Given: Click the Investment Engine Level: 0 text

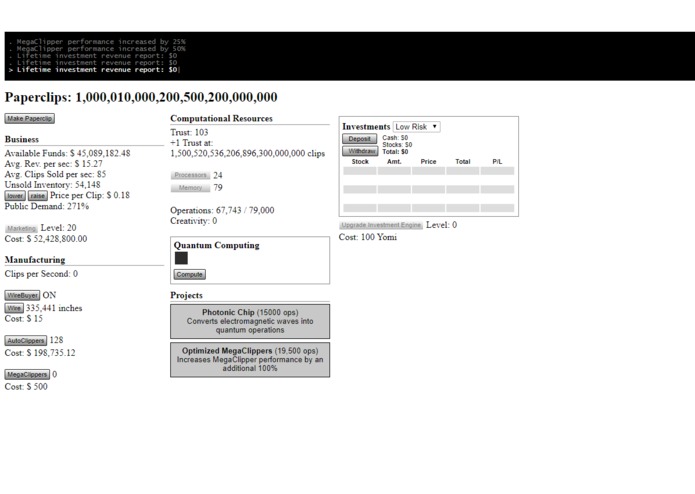Looking at the screenshot, I should [x=441, y=225].
